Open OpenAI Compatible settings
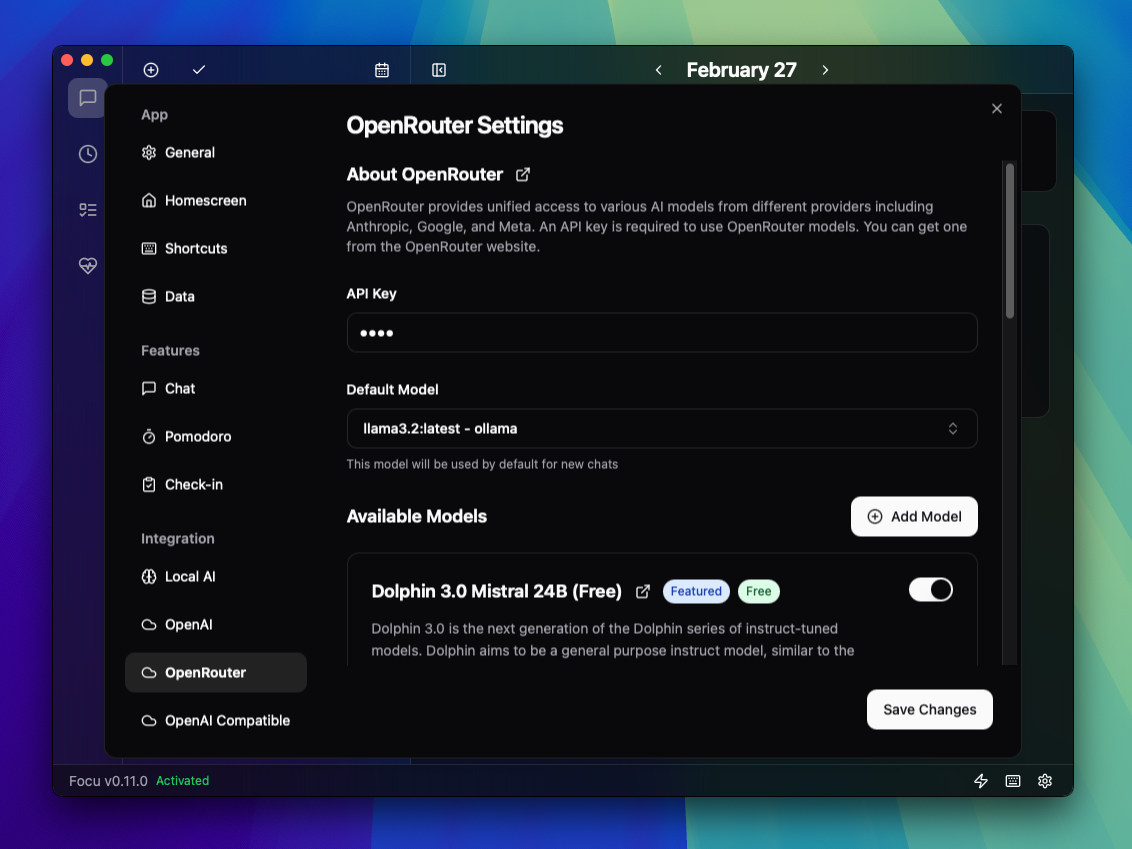 point(216,720)
